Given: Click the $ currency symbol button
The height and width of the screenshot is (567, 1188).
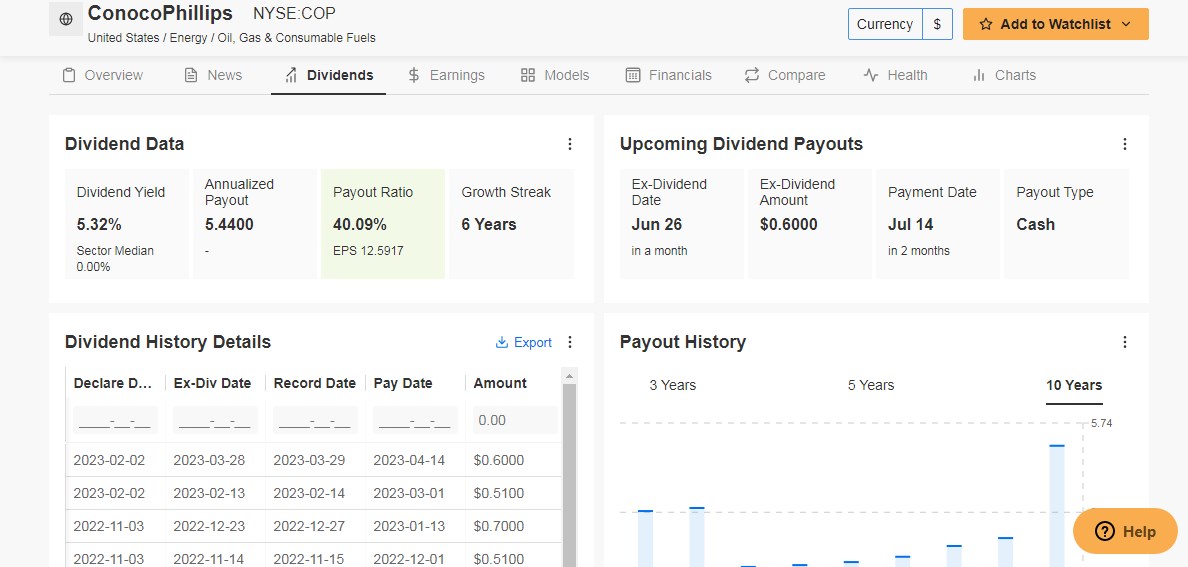Looking at the screenshot, I should click(x=937, y=24).
